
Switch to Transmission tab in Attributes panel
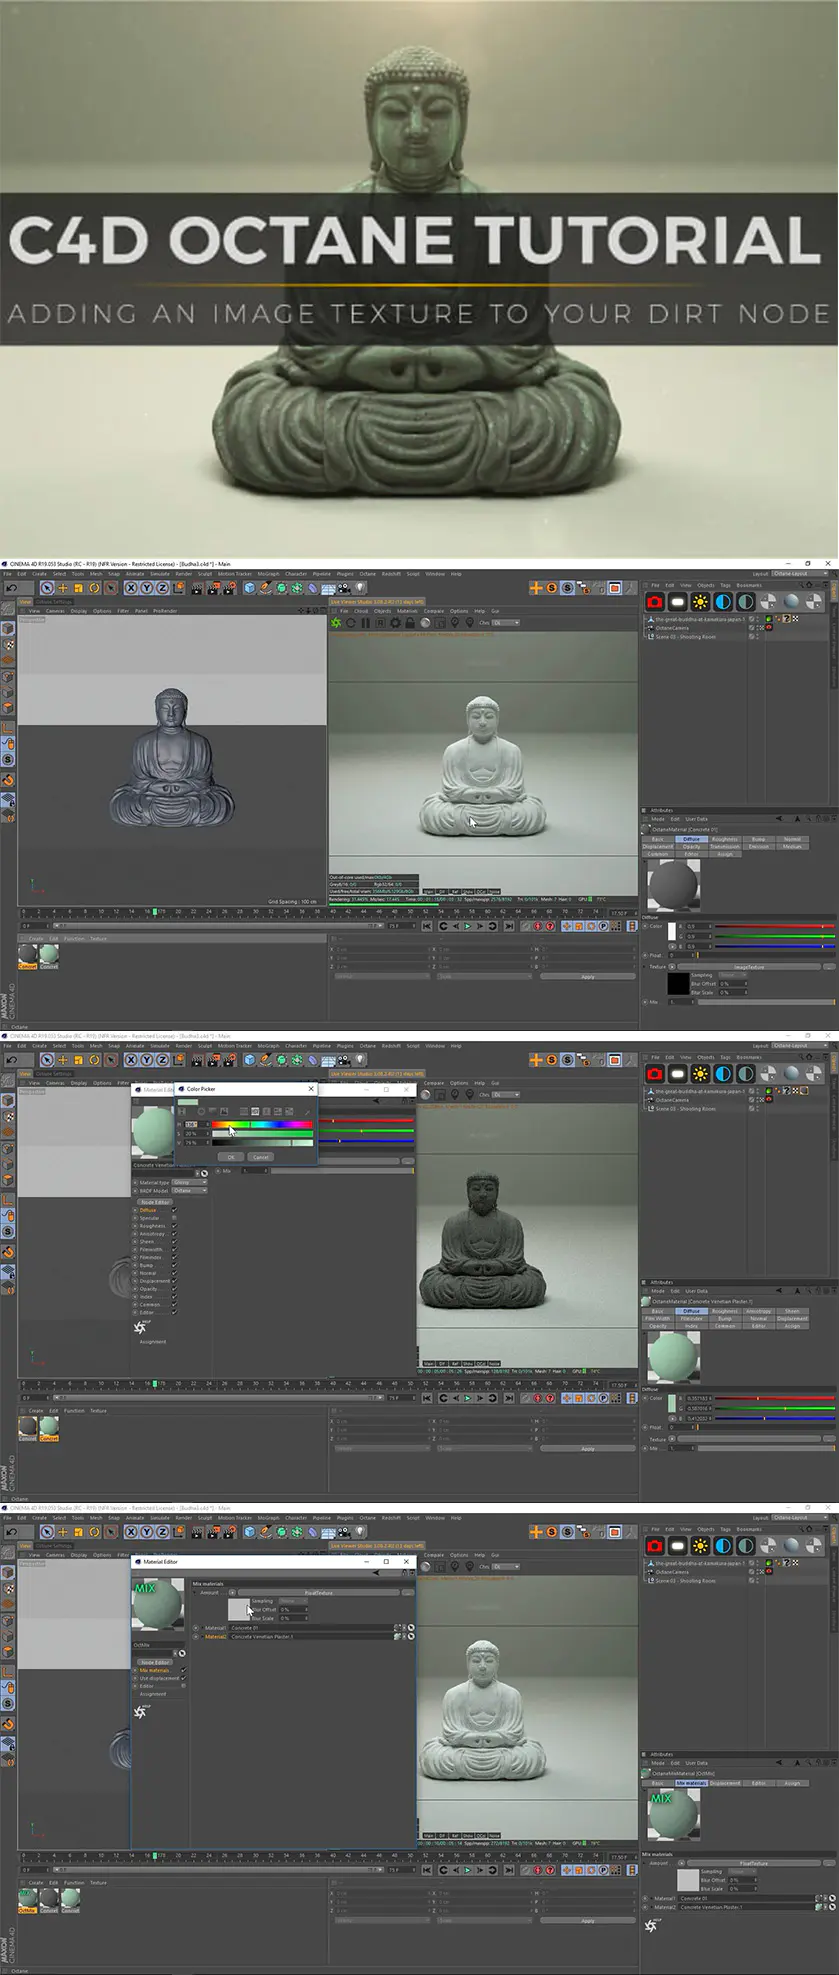click(x=725, y=846)
